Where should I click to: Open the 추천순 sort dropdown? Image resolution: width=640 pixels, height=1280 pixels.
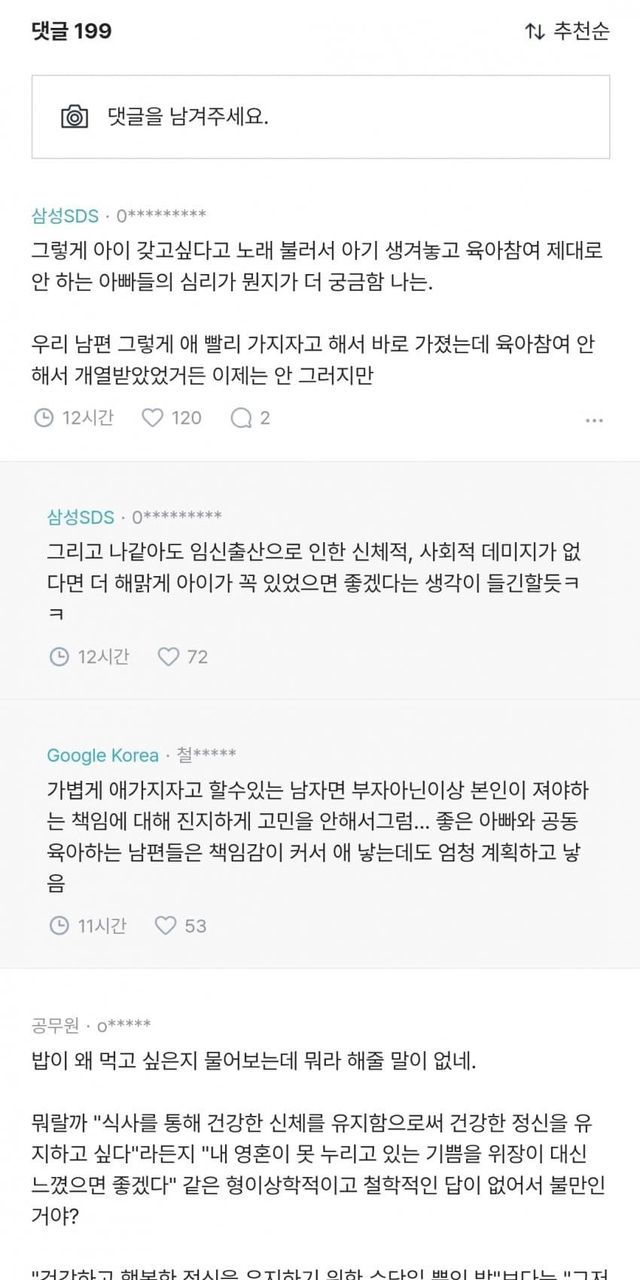(566, 31)
